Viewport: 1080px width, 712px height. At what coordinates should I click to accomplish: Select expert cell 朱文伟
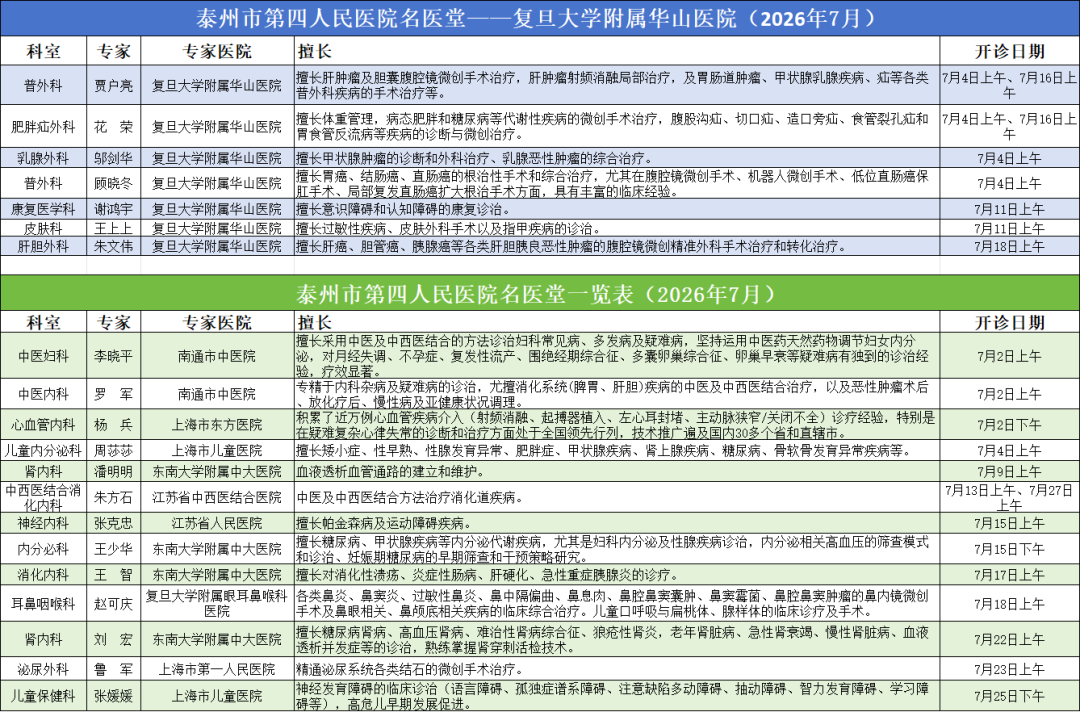[x=114, y=246]
